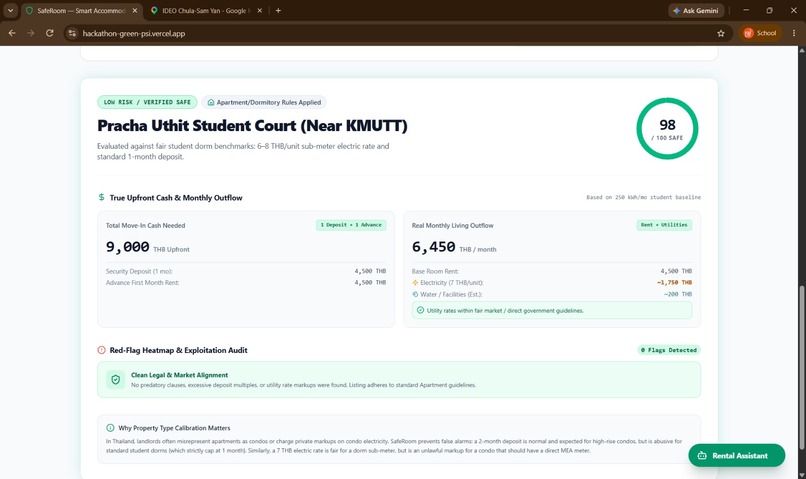Click the scrollbar up arrow
Image resolution: width=806 pixels, height=479 pixels.
(801, 50)
